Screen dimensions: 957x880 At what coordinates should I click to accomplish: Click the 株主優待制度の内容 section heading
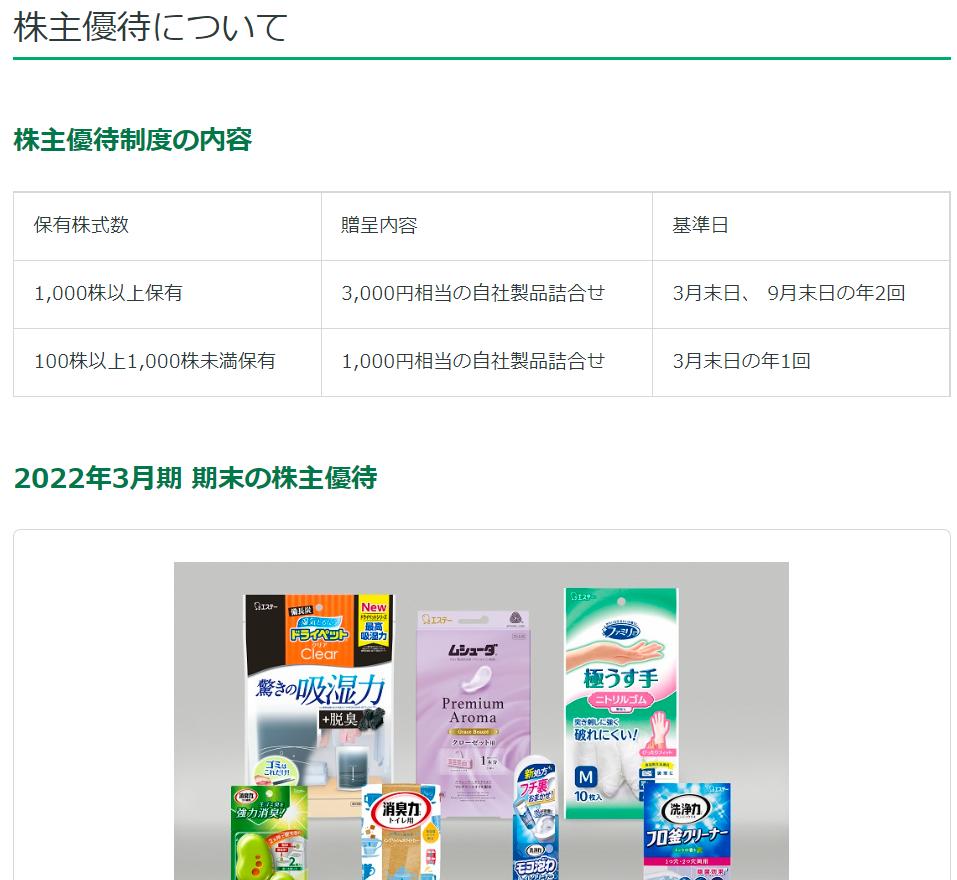point(133,140)
